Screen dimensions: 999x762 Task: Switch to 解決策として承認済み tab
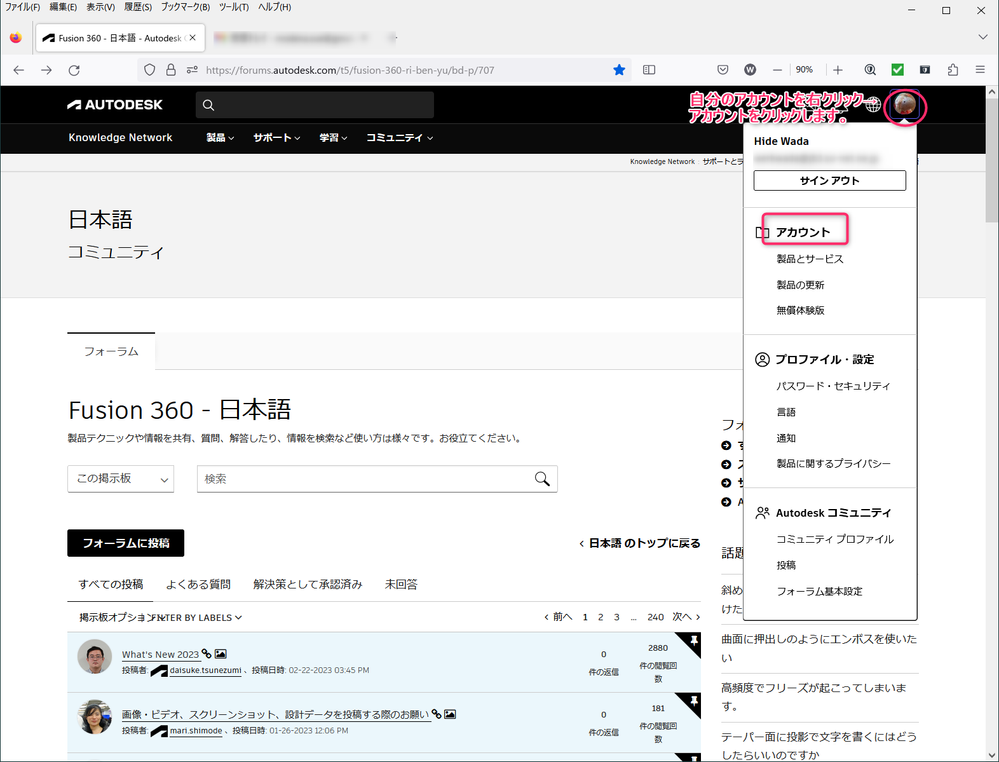[308, 584]
